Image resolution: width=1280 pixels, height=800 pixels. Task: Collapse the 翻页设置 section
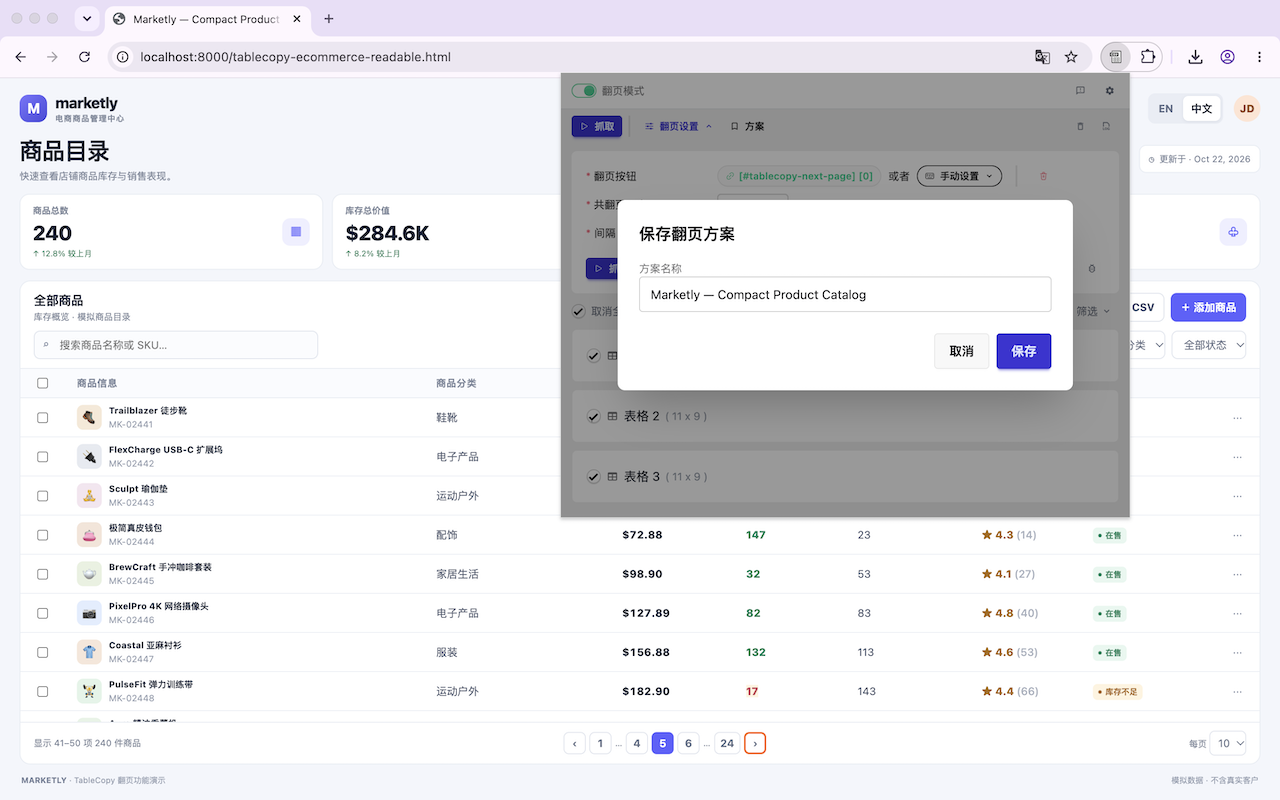click(x=679, y=127)
